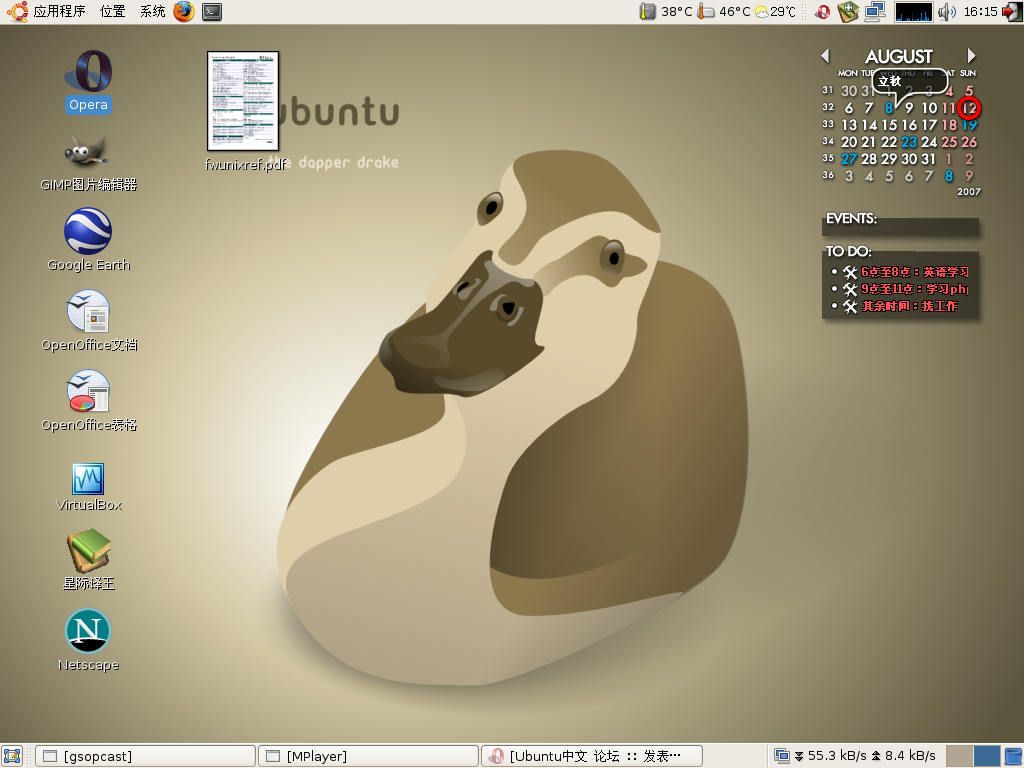Launch Firefox from top panel
Viewport: 1024px width, 768px height.
[x=184, y=11]
